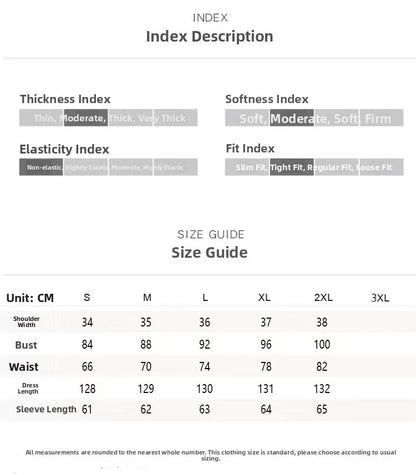Click the Loose Fit segment
Screen dimensions: 416x475
tap(382, 167)
